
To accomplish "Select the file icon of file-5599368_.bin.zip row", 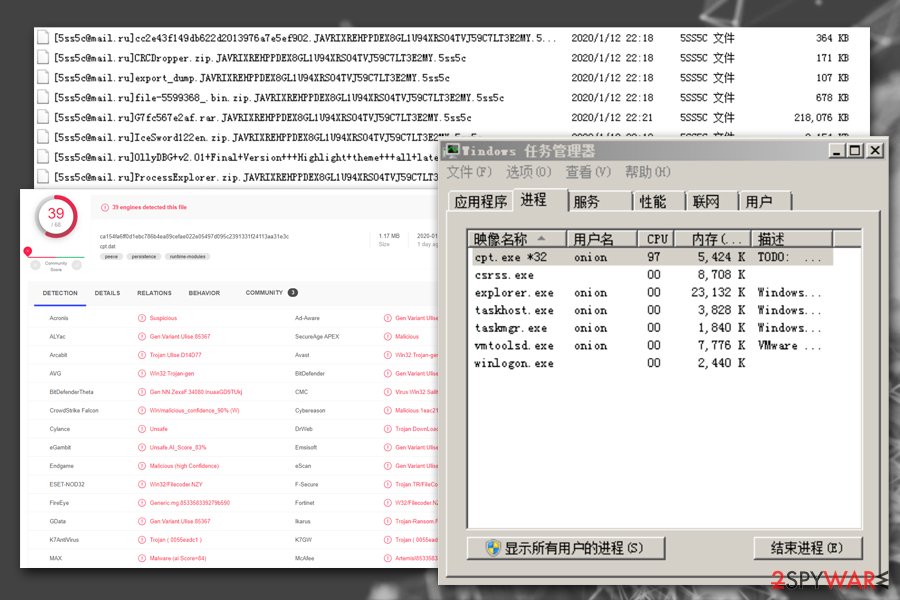I will [x=43, y=97].
